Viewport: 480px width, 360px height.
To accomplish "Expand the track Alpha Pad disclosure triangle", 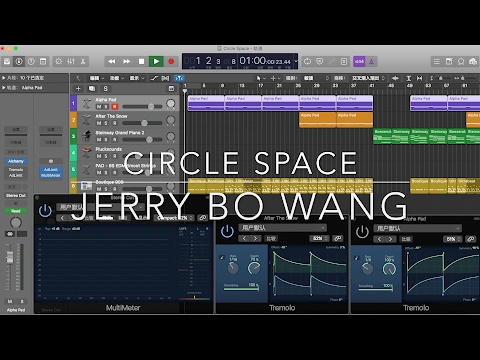I will (x=4, y=88).
